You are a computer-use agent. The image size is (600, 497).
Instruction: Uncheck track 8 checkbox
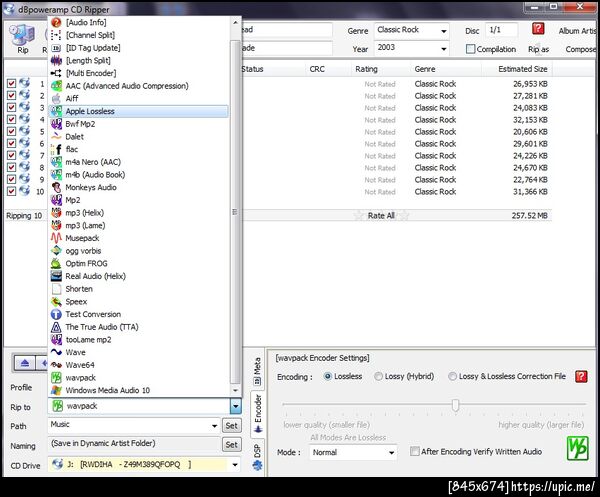pos(11,167)
